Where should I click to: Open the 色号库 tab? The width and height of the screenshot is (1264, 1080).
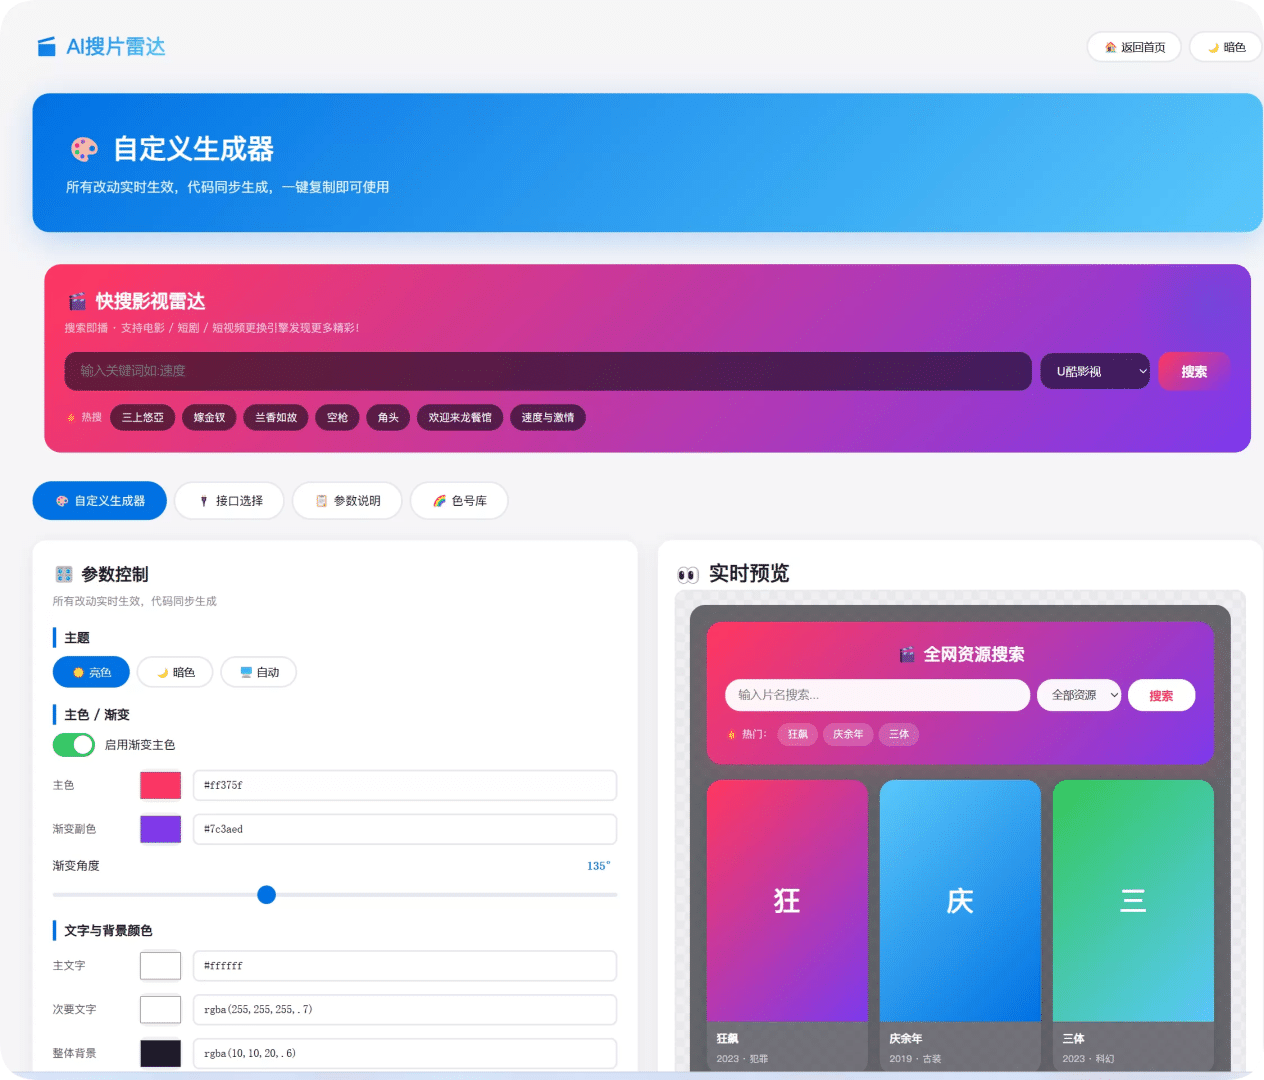[x=459, y=501]
